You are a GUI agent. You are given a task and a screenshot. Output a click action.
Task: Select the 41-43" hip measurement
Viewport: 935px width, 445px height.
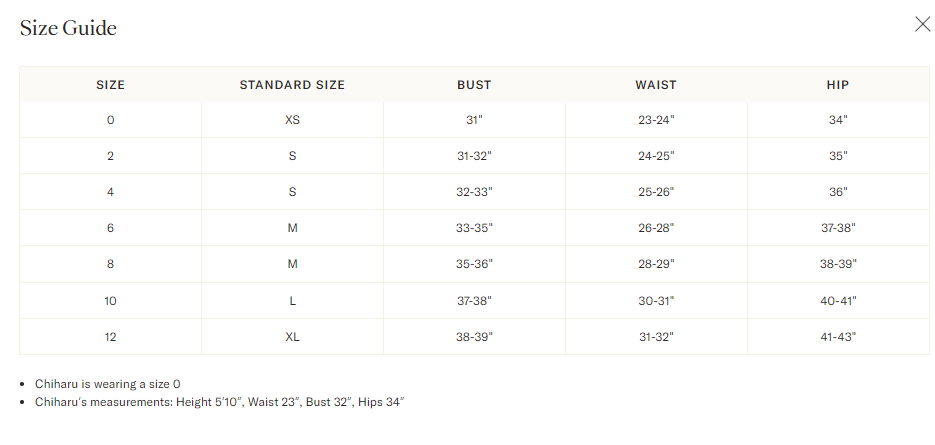click(838, 337)
